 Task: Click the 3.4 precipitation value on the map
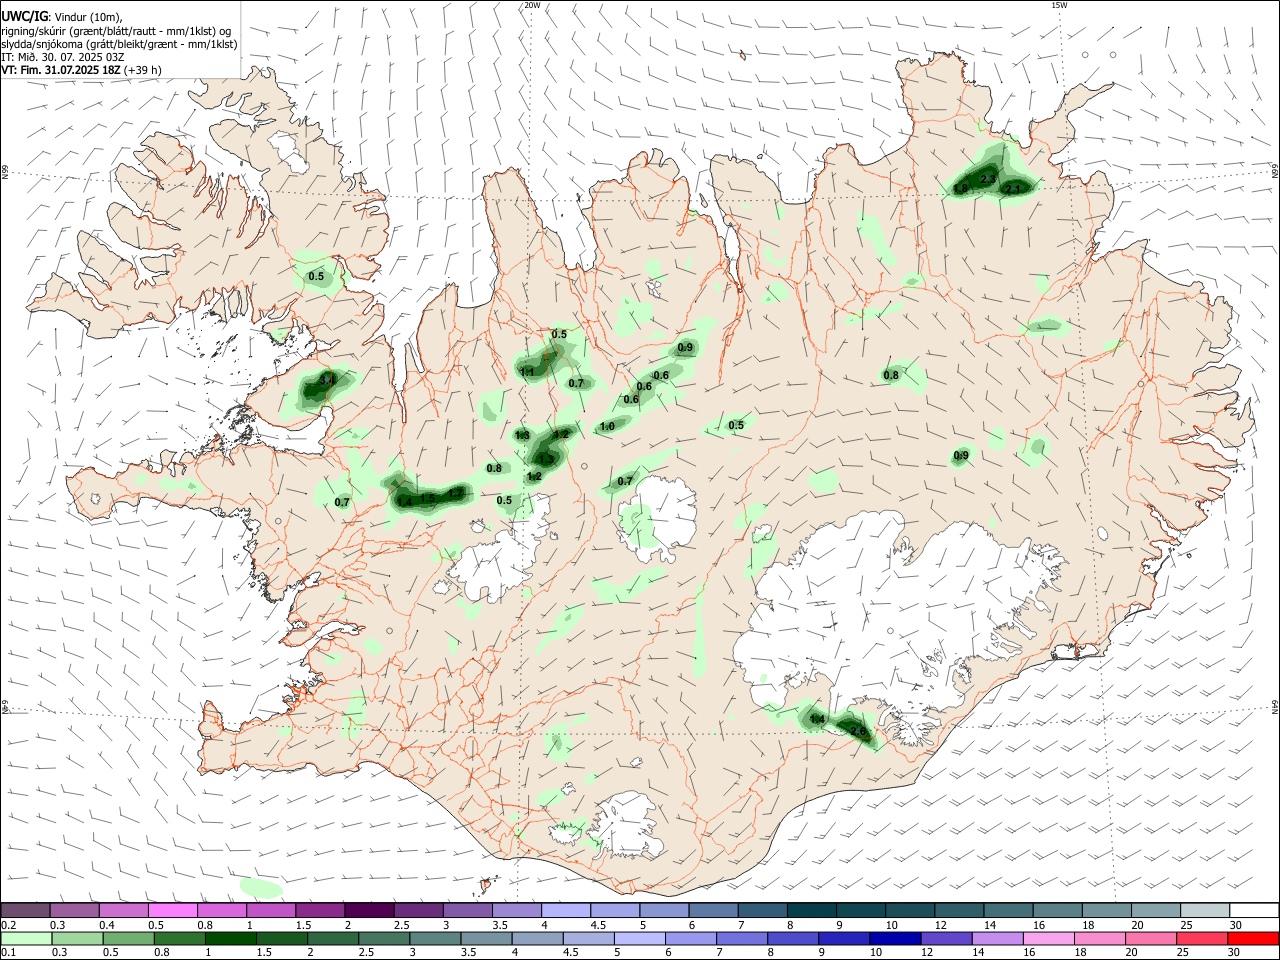327,381
